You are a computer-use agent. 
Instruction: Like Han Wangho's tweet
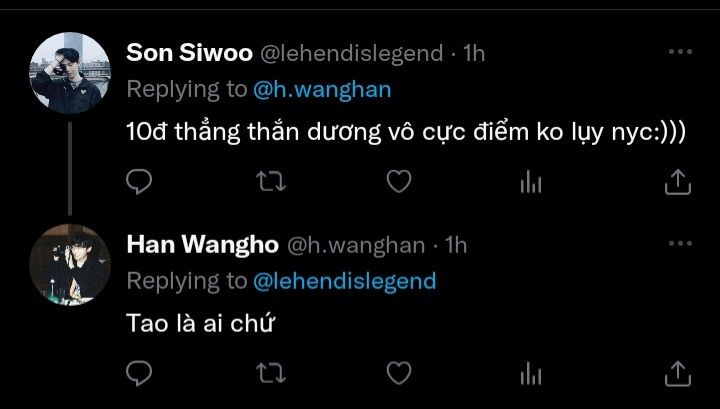(399, 373)
